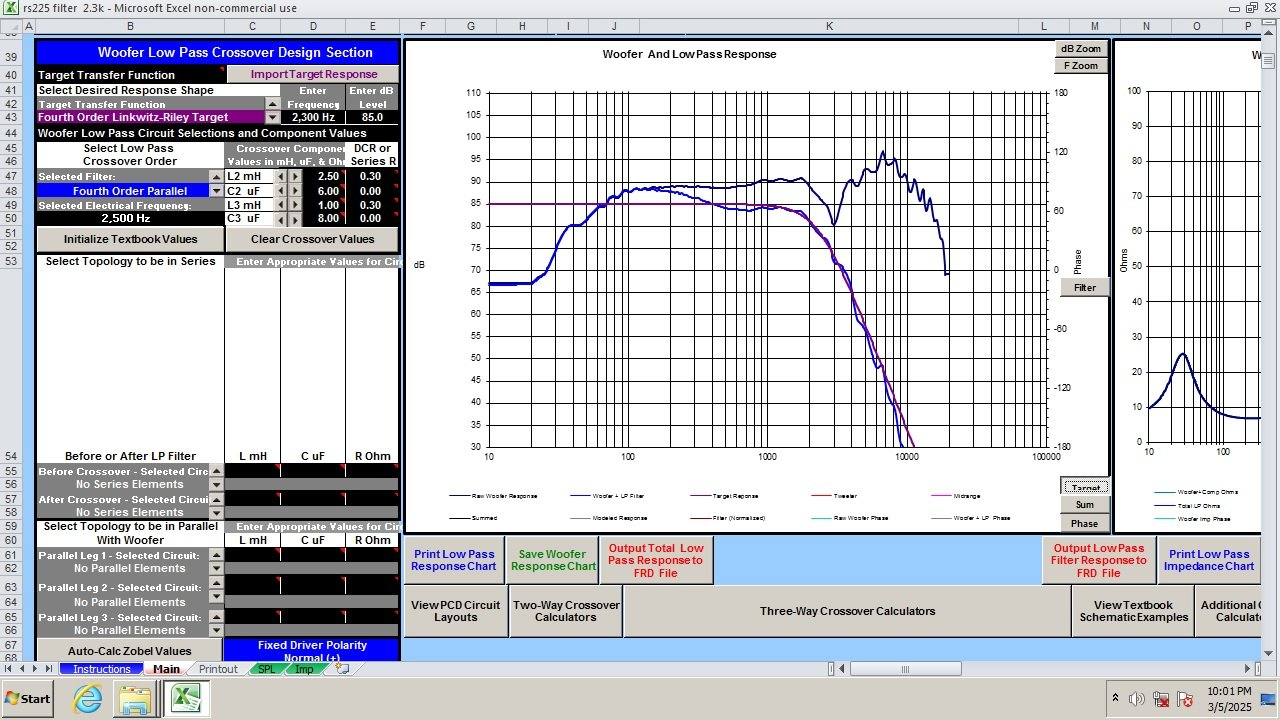
Task: Click Auto-Calc Zobel Values button
Action: coord(130,651)
